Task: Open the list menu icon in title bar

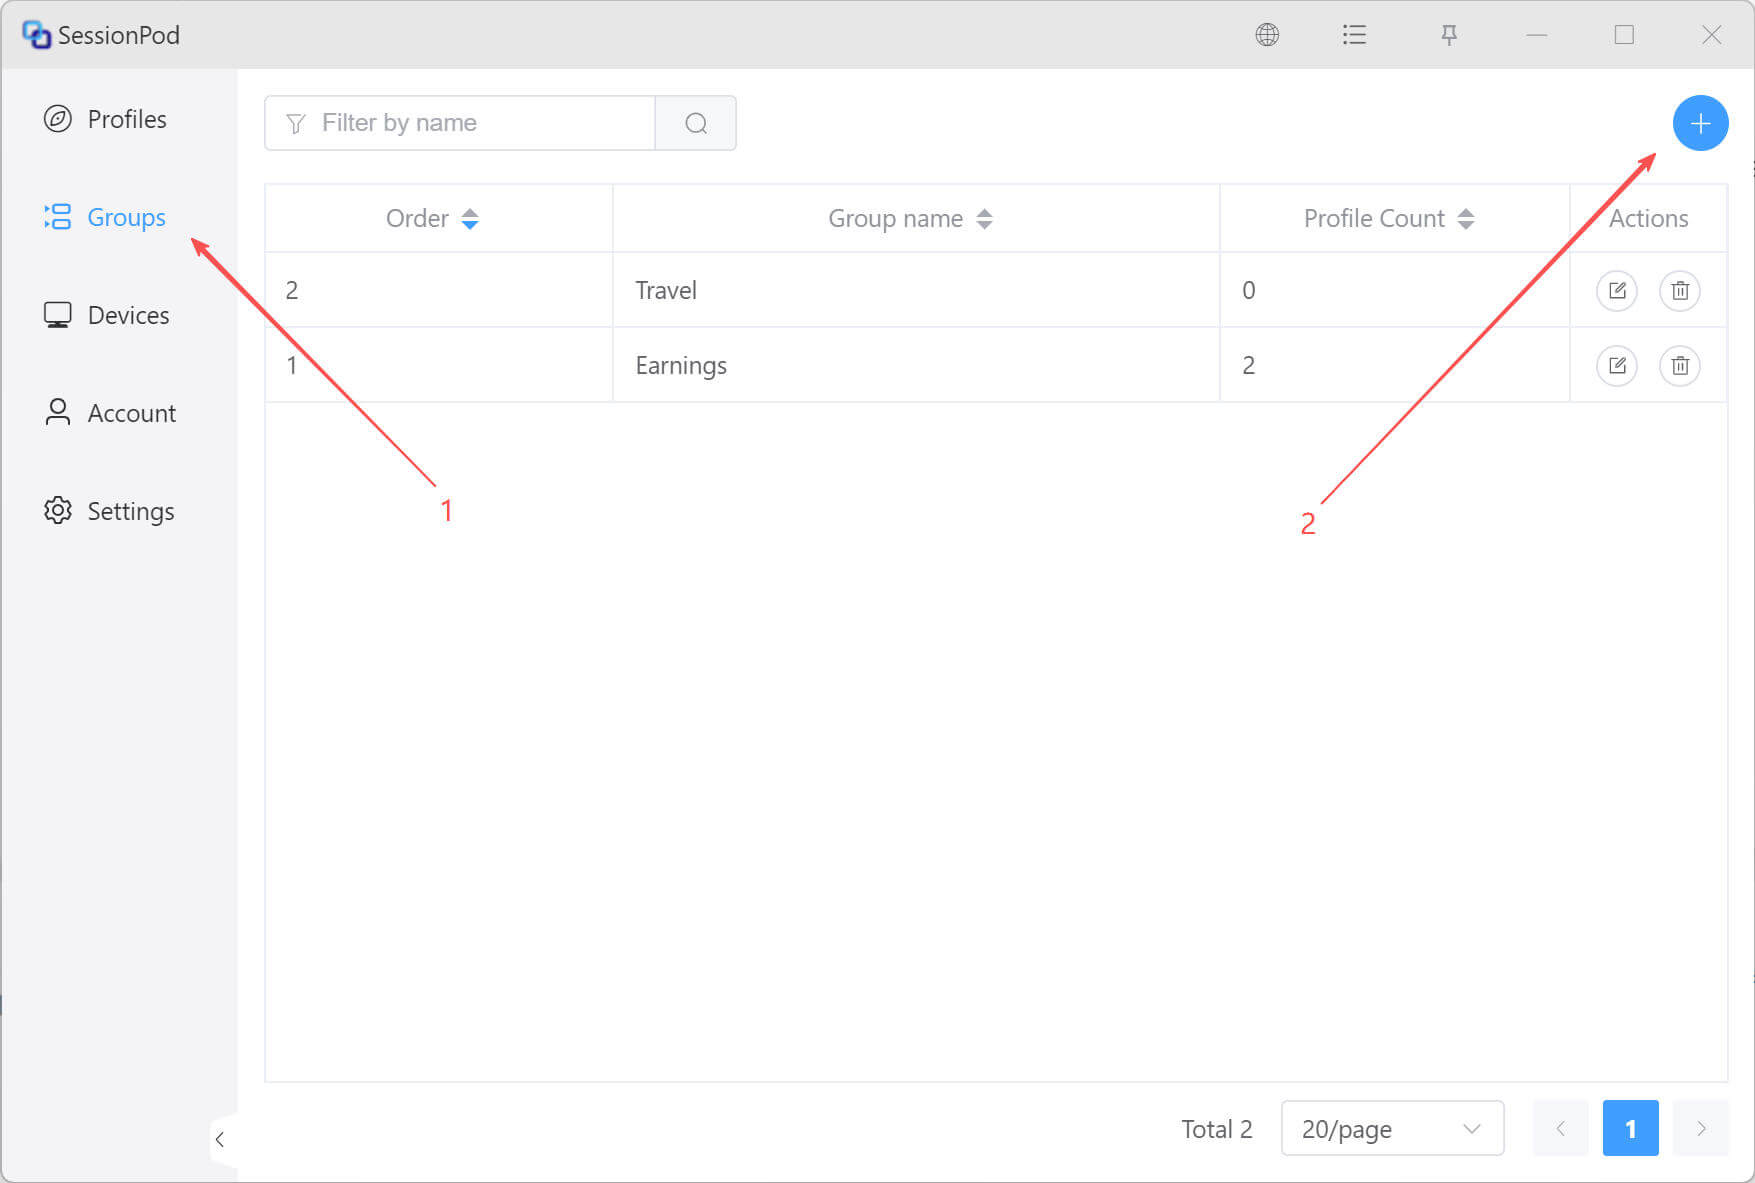Action: point(1354,35)
